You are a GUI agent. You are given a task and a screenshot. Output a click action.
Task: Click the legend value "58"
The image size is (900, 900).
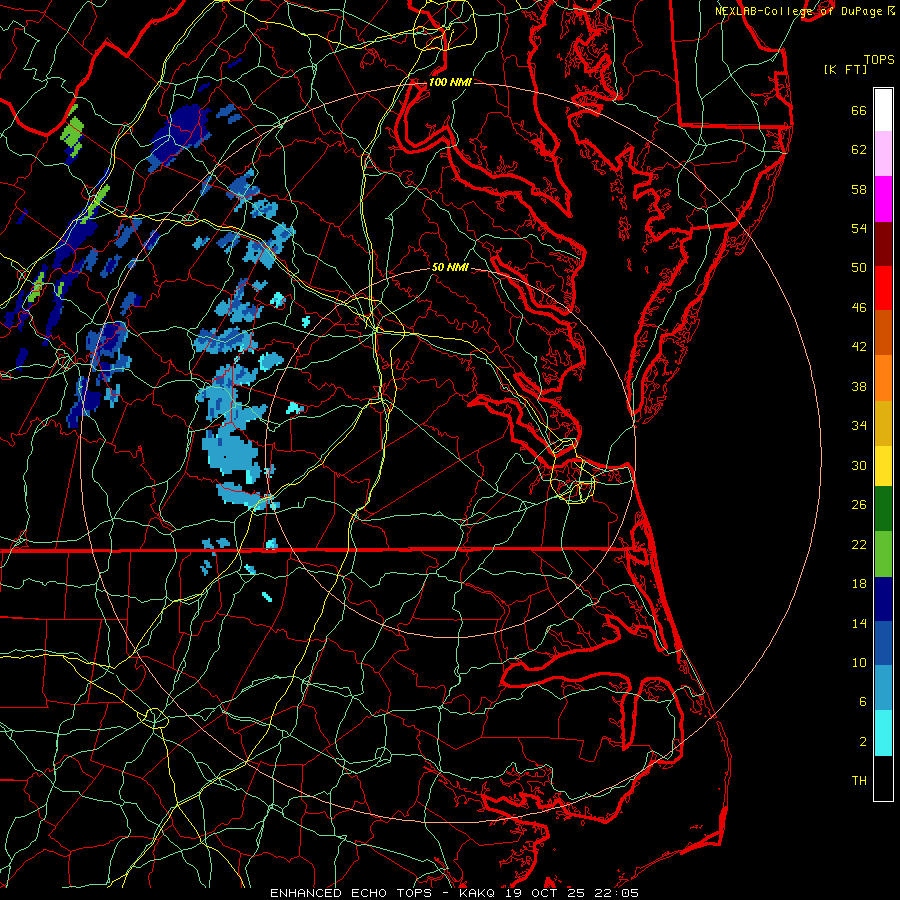pyautogui.click(x=859, y=189)
